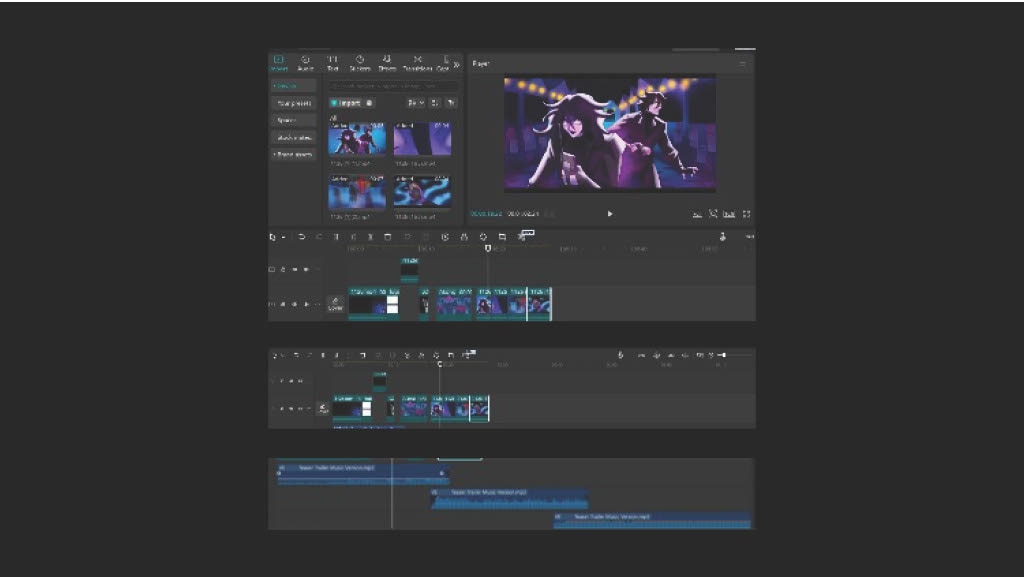This screenshot has height=577, width=1024.
Task: Switch the media view layout icon
Action: pos(435,103)
